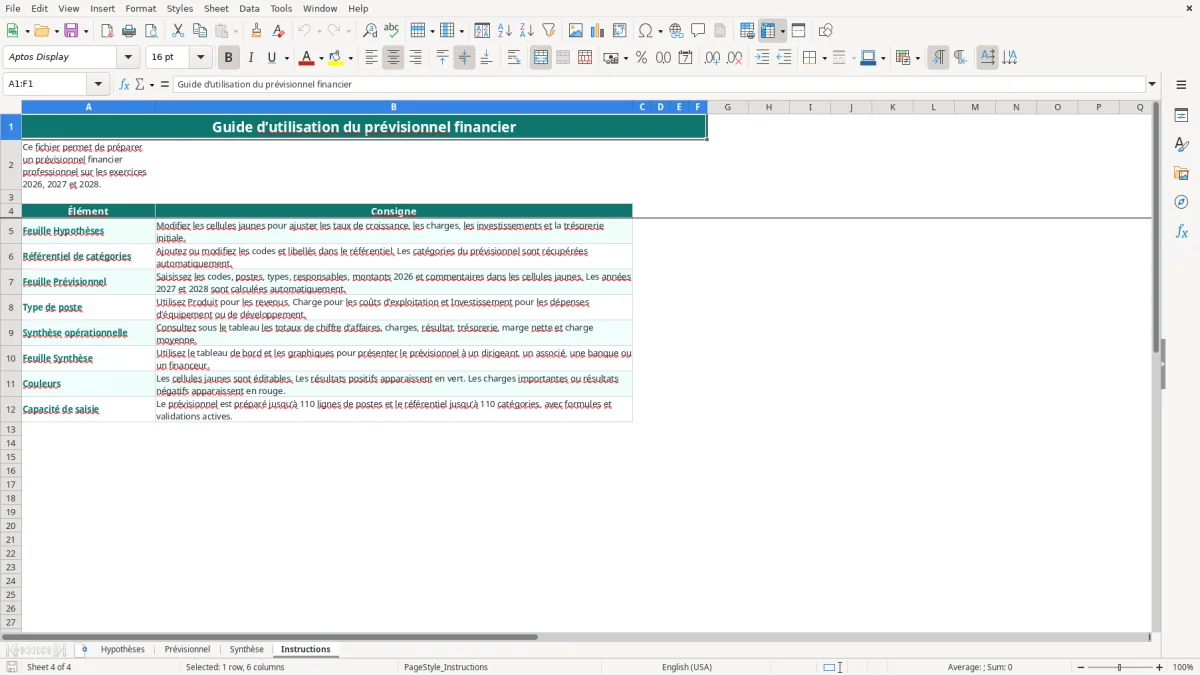1200x675 pixels.
Task: Sort descending
Action: 527,31
